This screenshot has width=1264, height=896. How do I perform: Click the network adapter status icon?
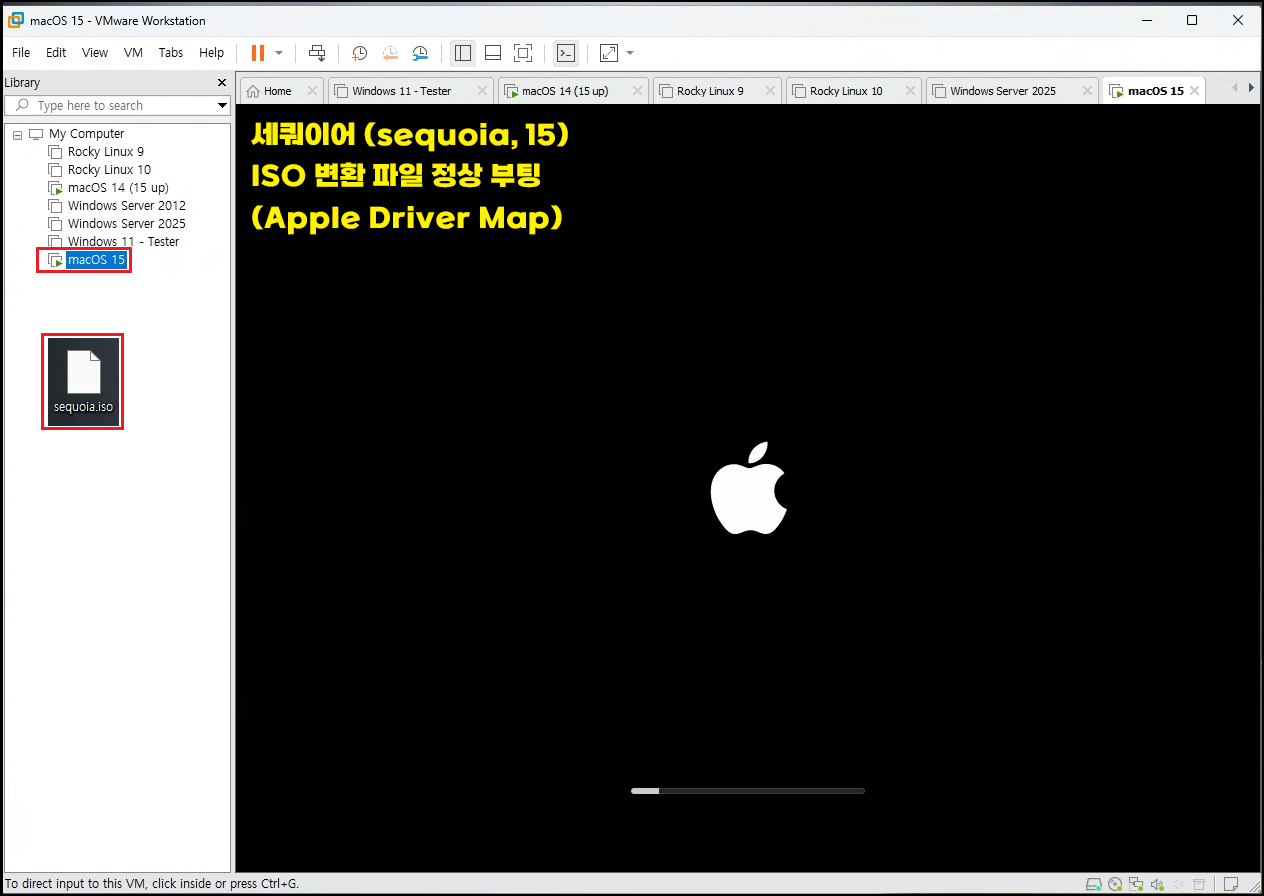1136,884
